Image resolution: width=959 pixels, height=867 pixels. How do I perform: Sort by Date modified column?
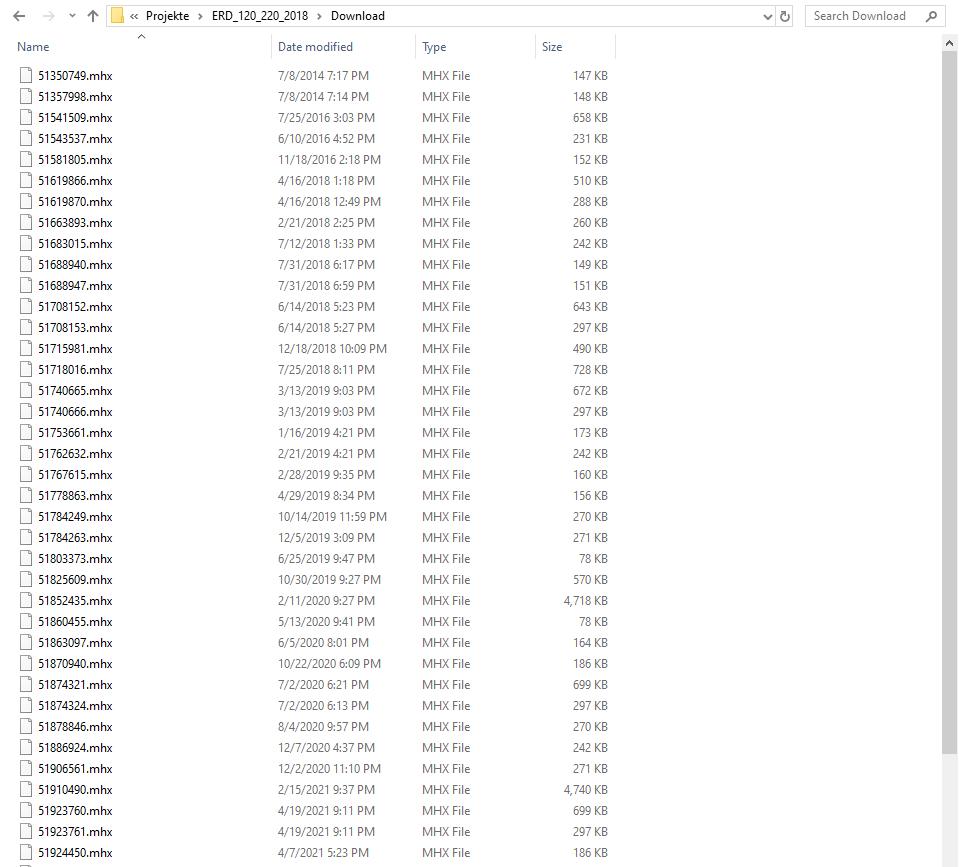(x=315, y=46)
